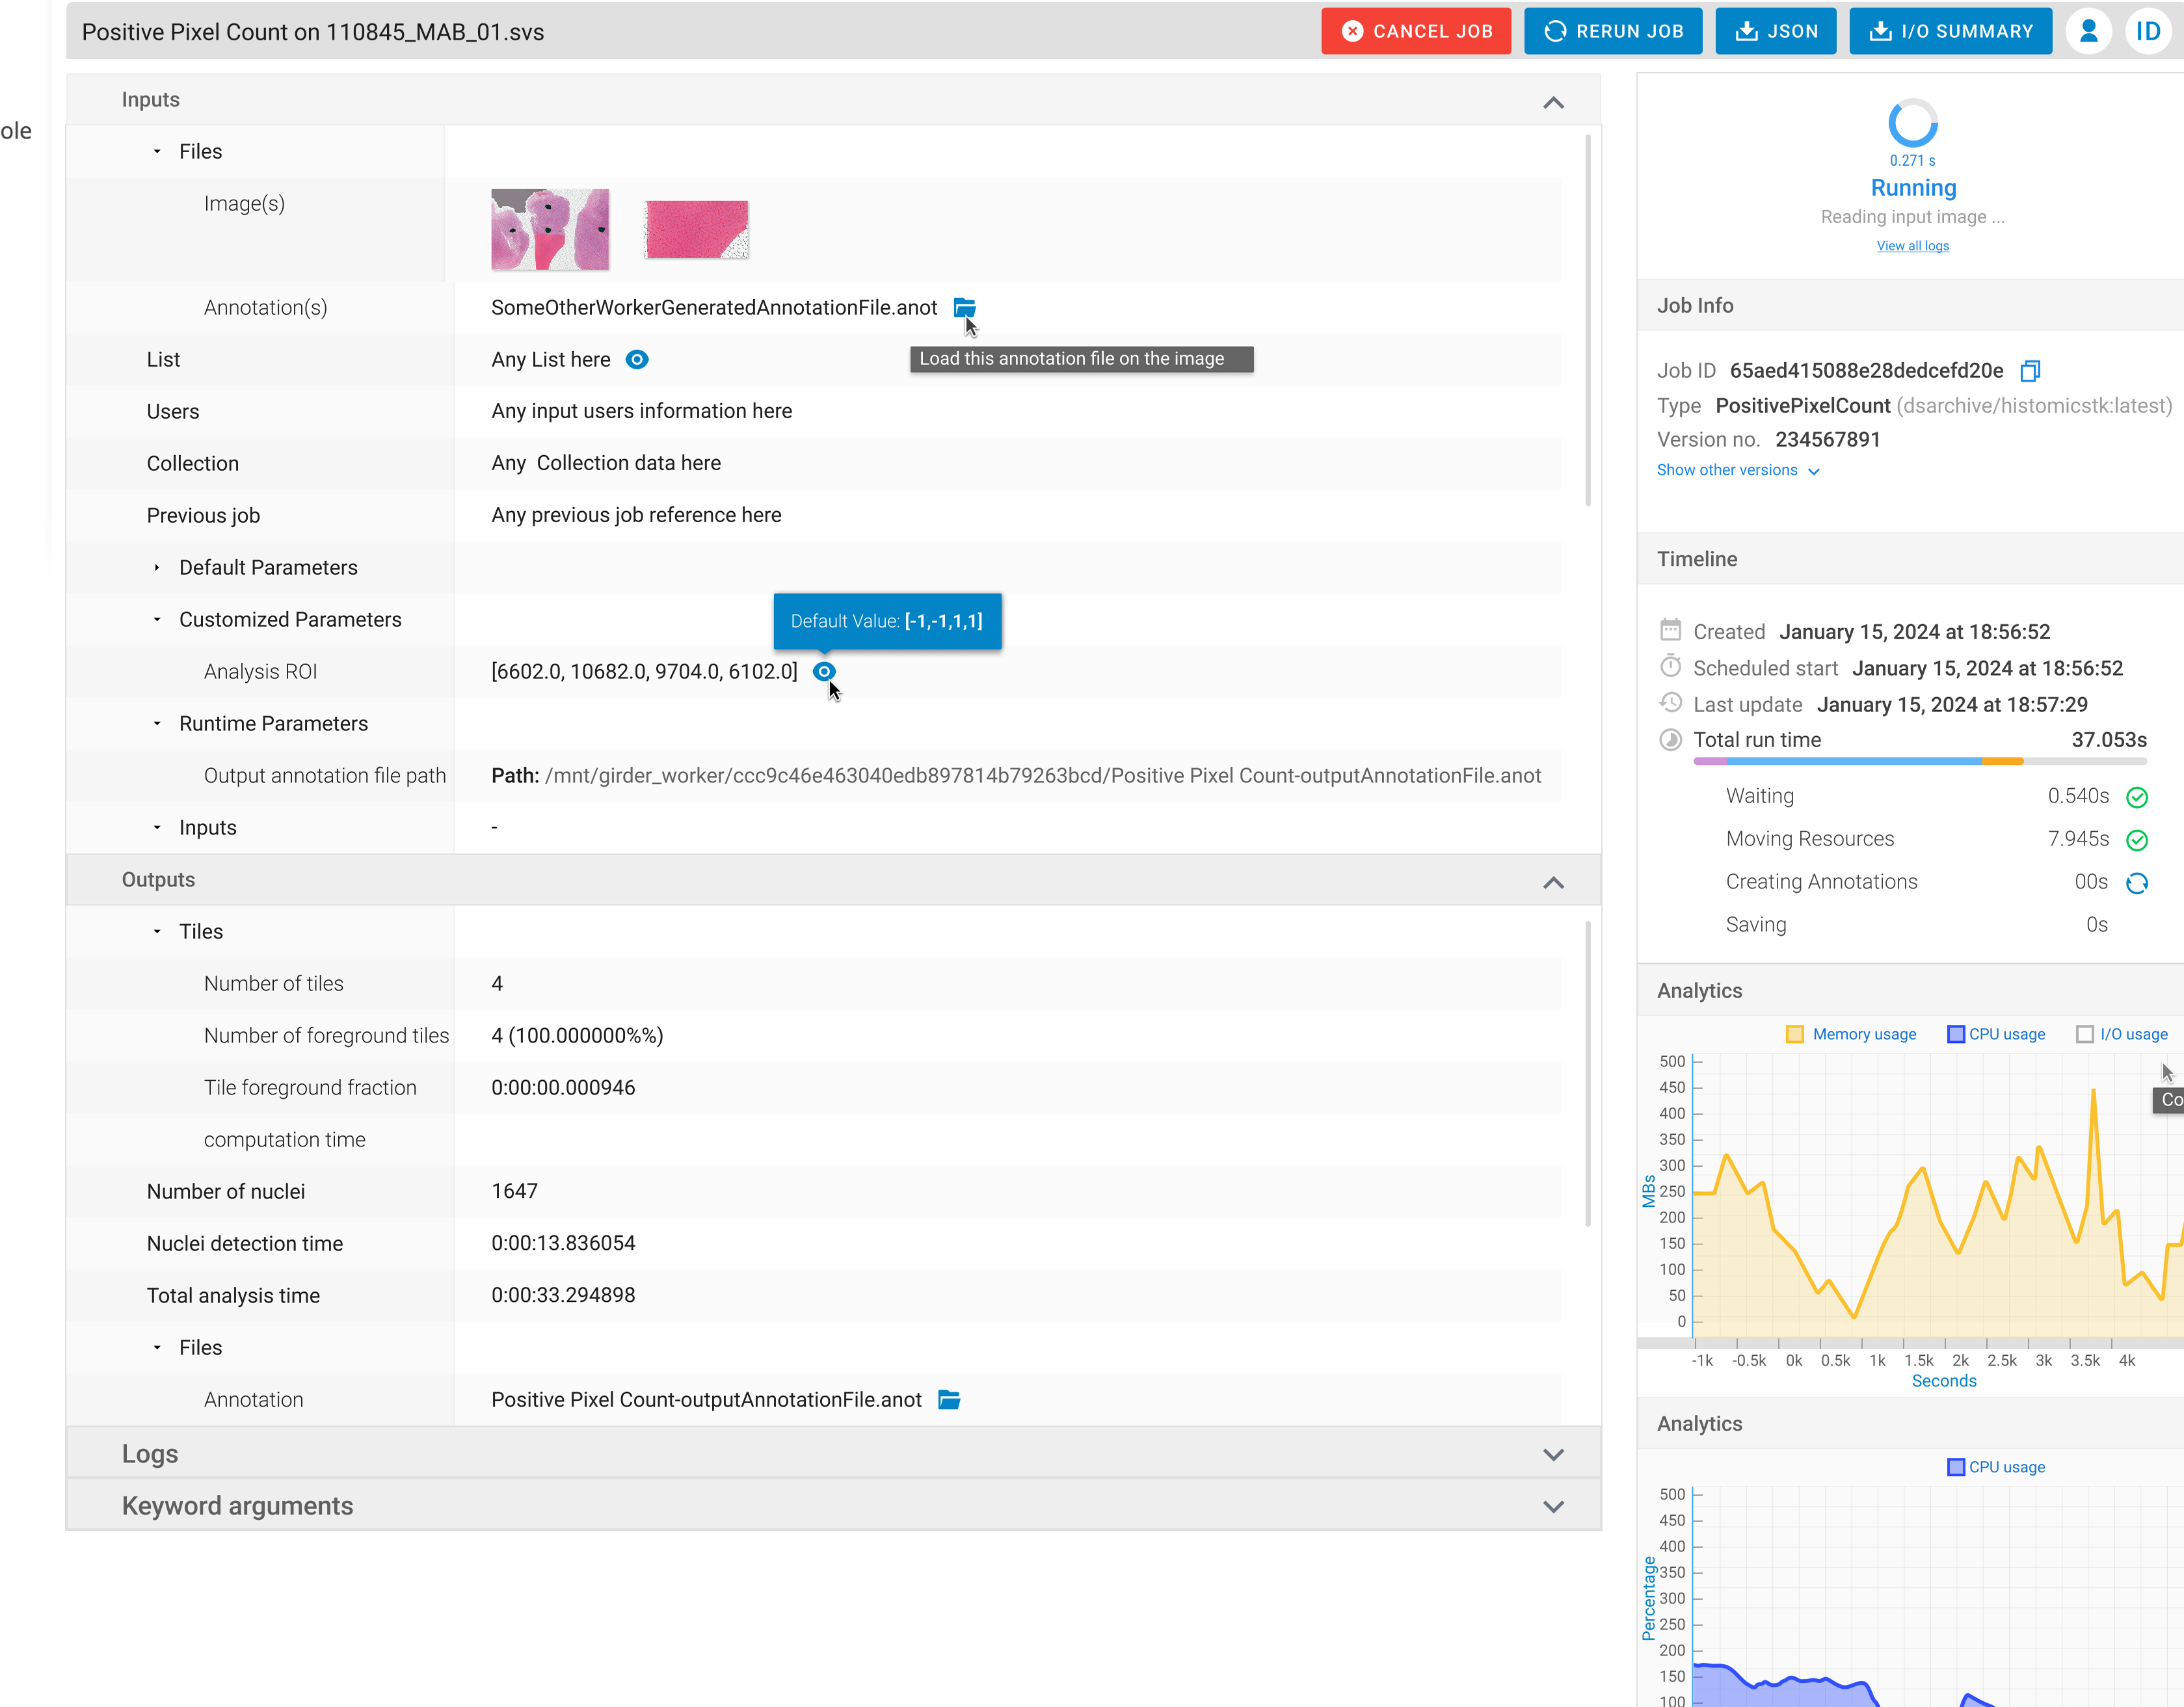Toggle Memory usage legend checkbox

coord(1794,1034)
